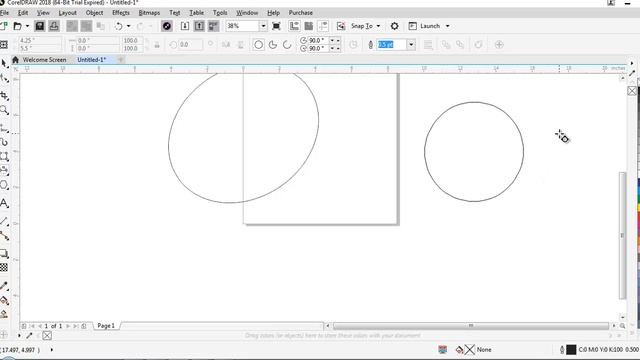Click the Quick customize plus icon
Screen dimensions: 640x360
point(499,44)
